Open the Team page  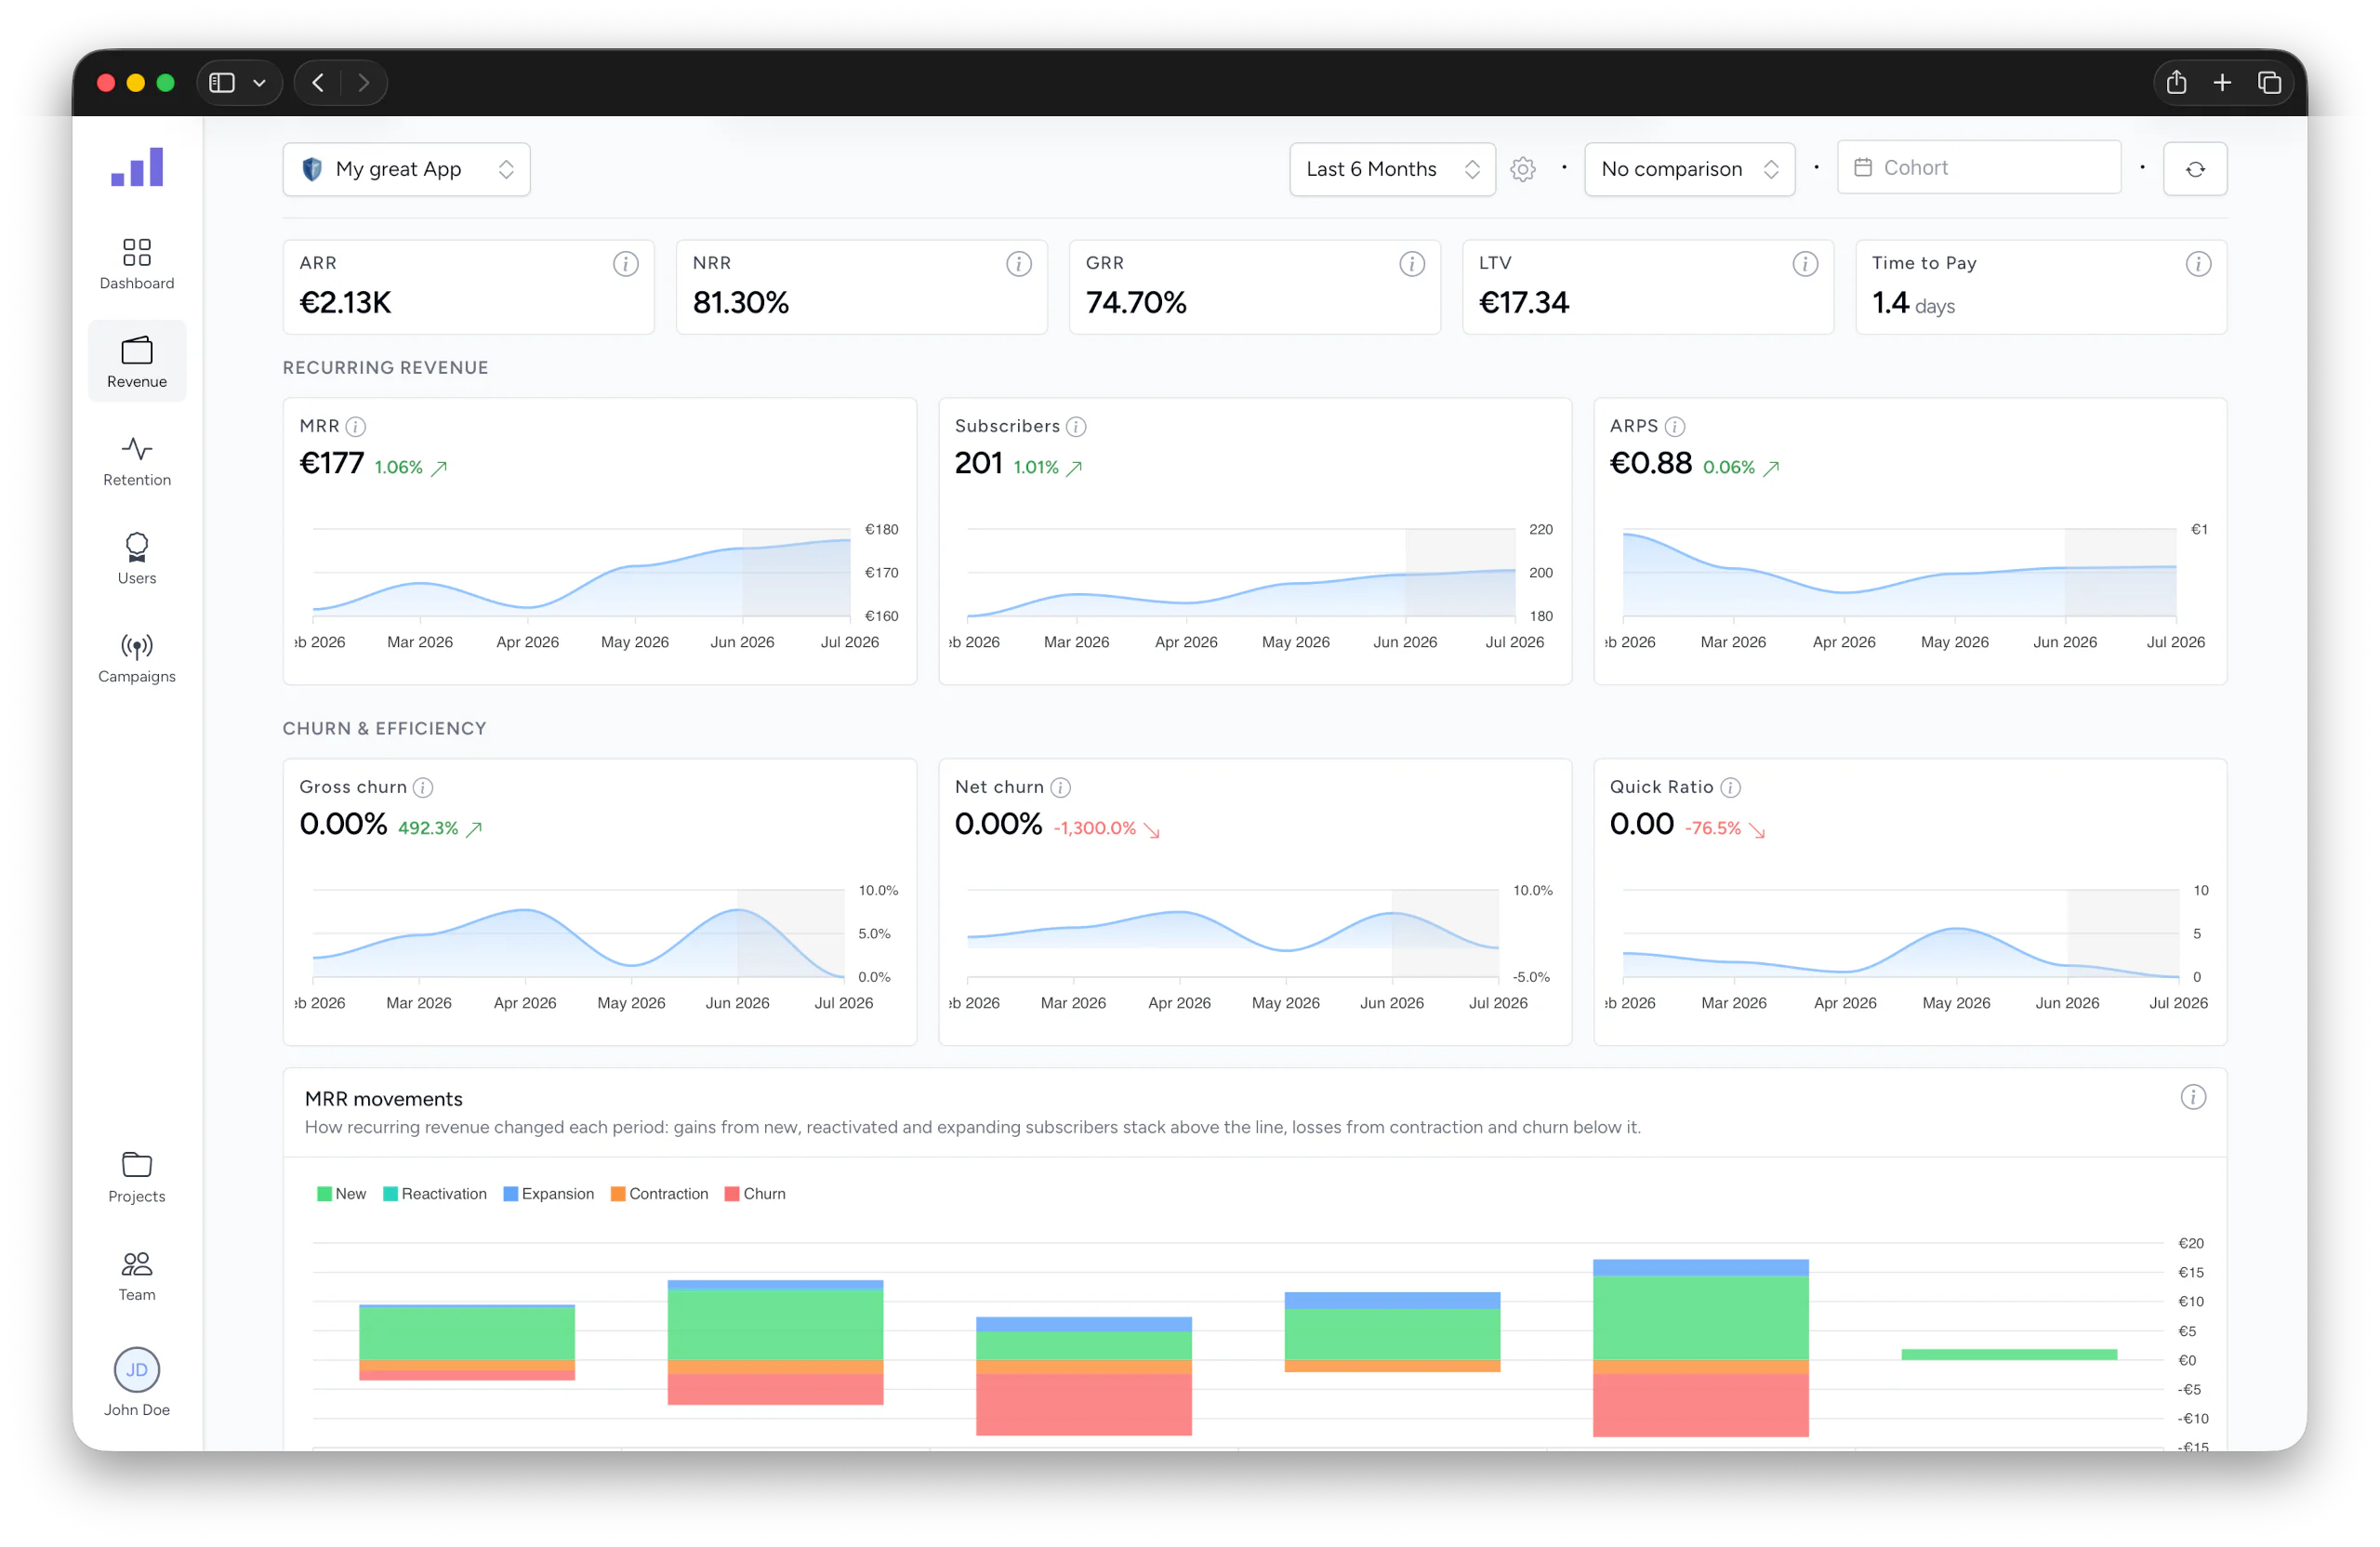pos(137,1276)
